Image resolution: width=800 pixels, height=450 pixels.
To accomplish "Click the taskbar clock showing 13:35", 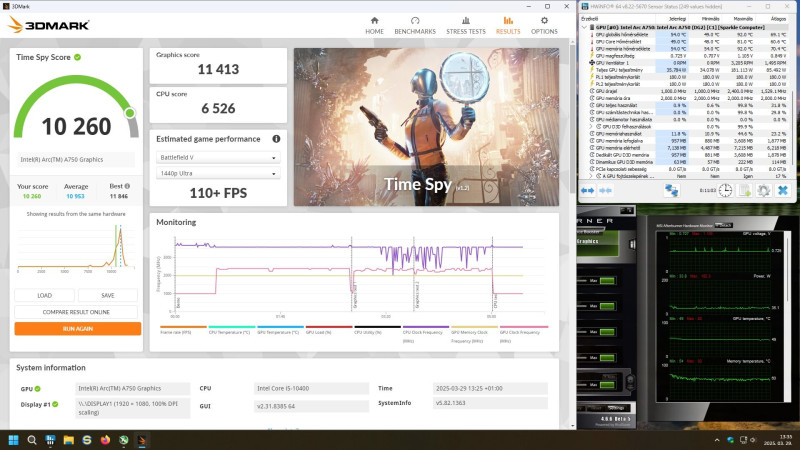I will 779,440.
